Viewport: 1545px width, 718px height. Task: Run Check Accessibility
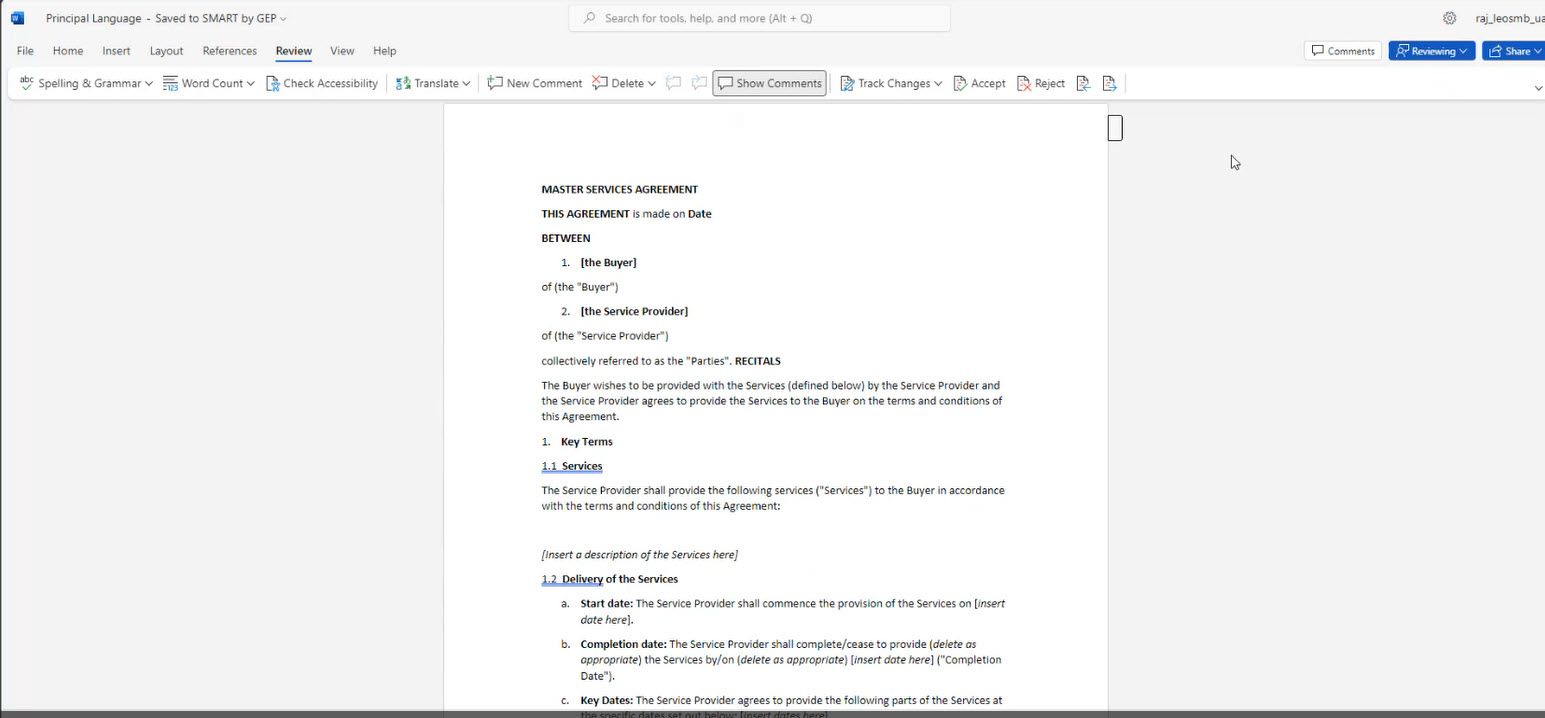pyautogui.click(x=321, y=83)
